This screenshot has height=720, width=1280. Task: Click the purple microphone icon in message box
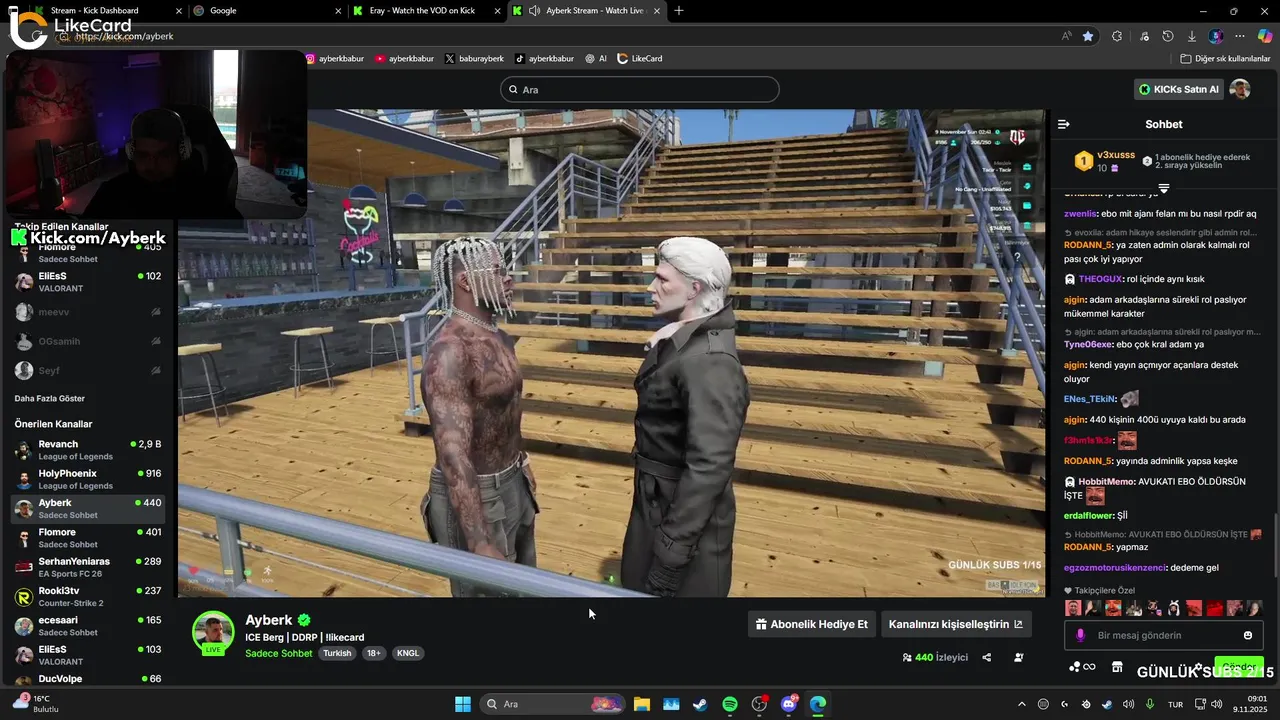[1080, 635]
